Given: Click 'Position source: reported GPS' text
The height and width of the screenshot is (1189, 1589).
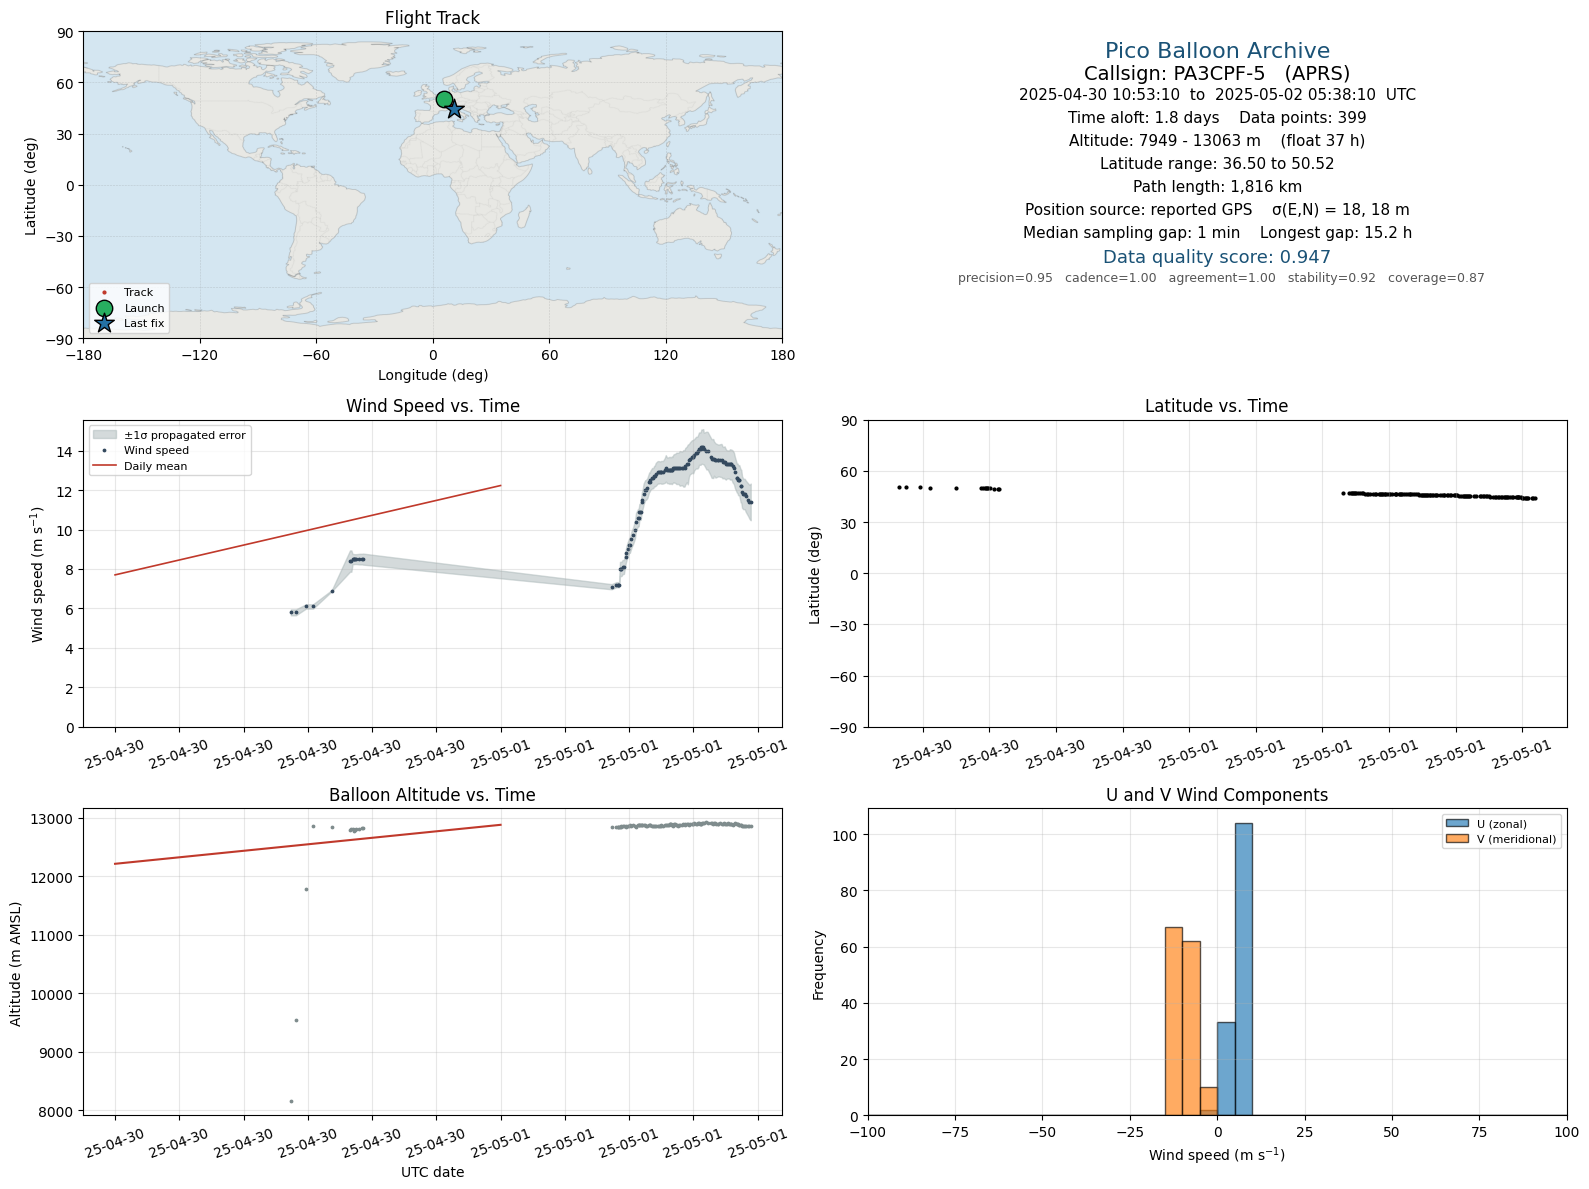Looking at the screenshot, I should (x=1138, y=210).
